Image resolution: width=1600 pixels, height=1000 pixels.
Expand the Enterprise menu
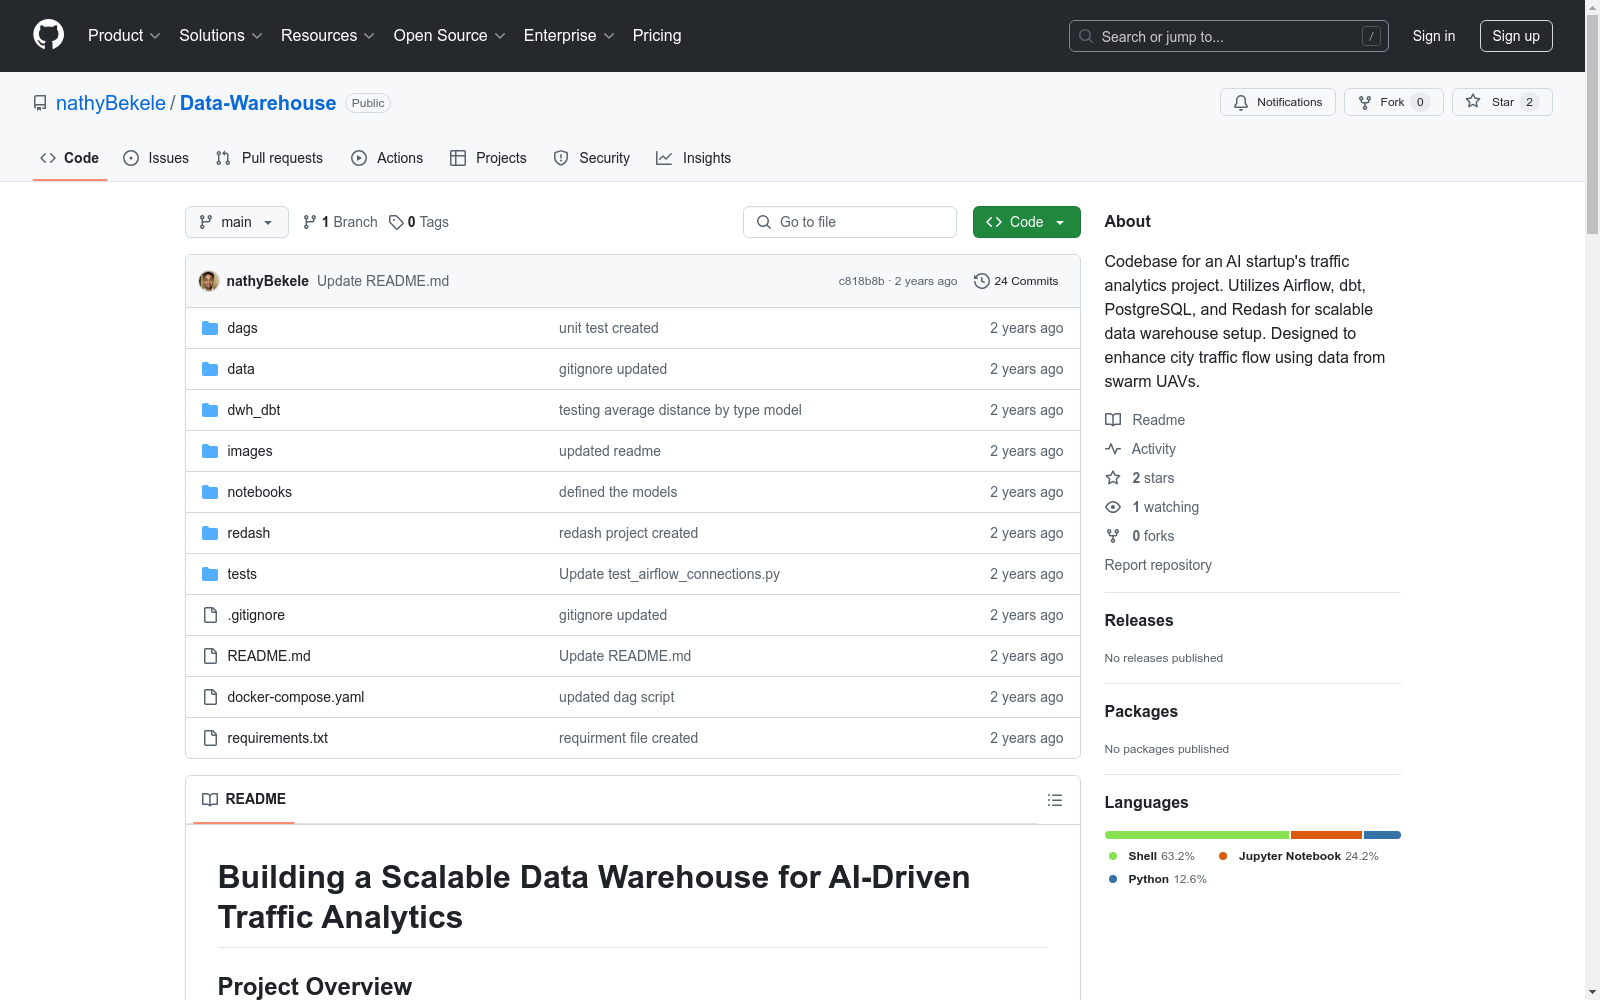coord(569,36)
